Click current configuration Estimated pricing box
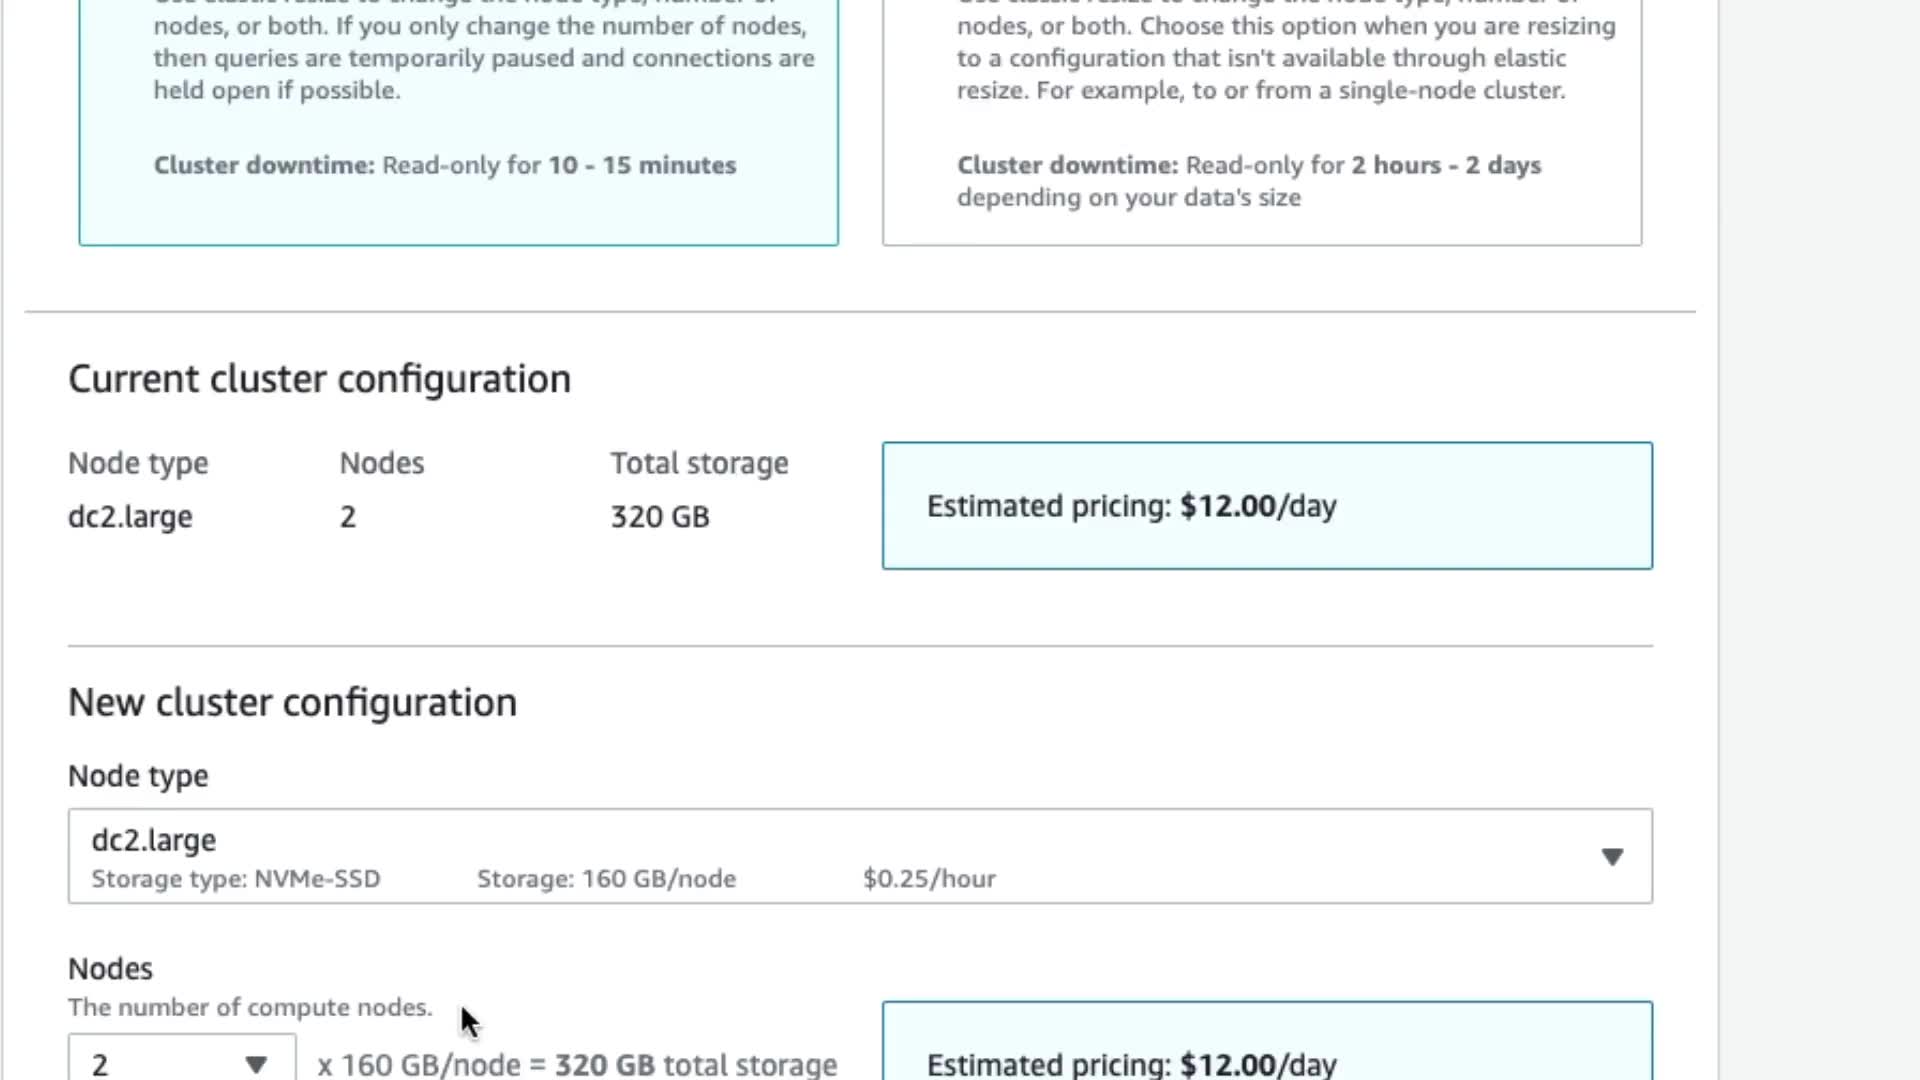The image size is (1920, 1080). pos(1267,506)
